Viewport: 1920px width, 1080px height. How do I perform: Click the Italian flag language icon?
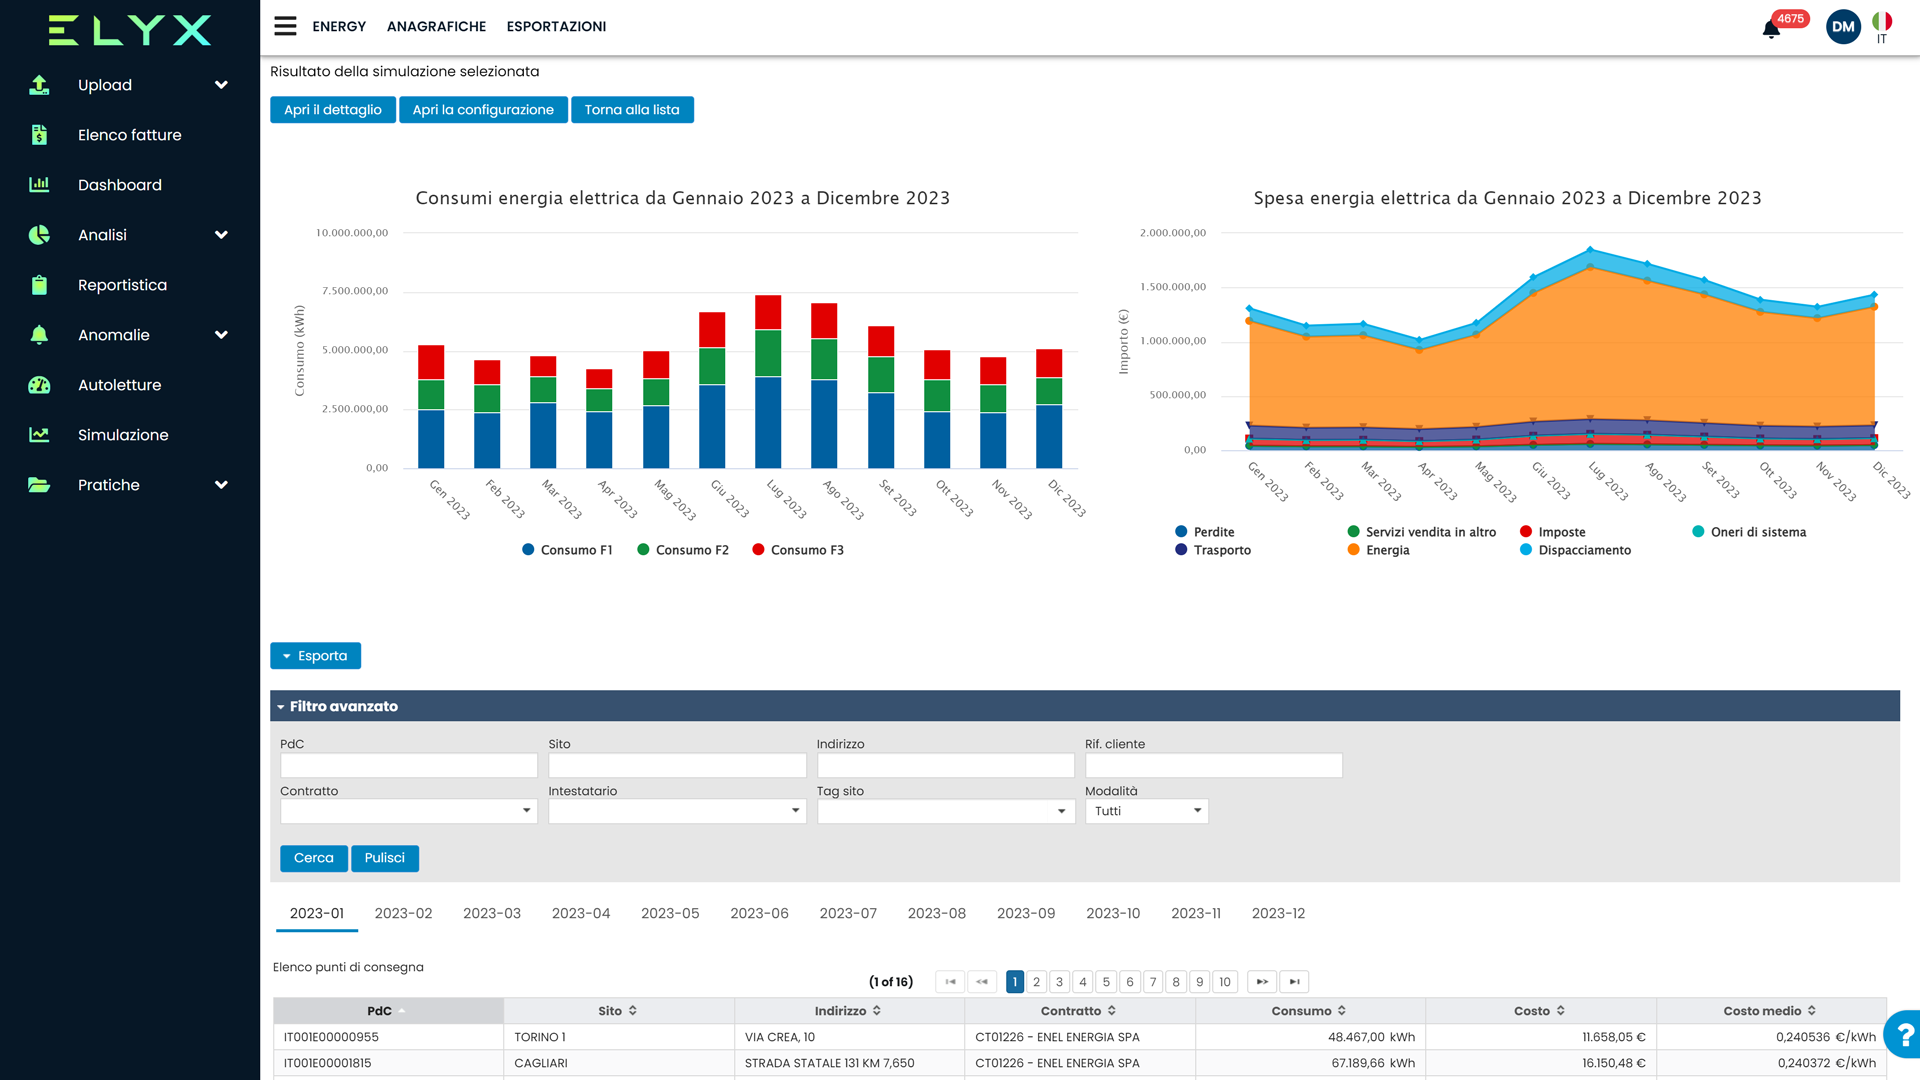point(1882,21)
